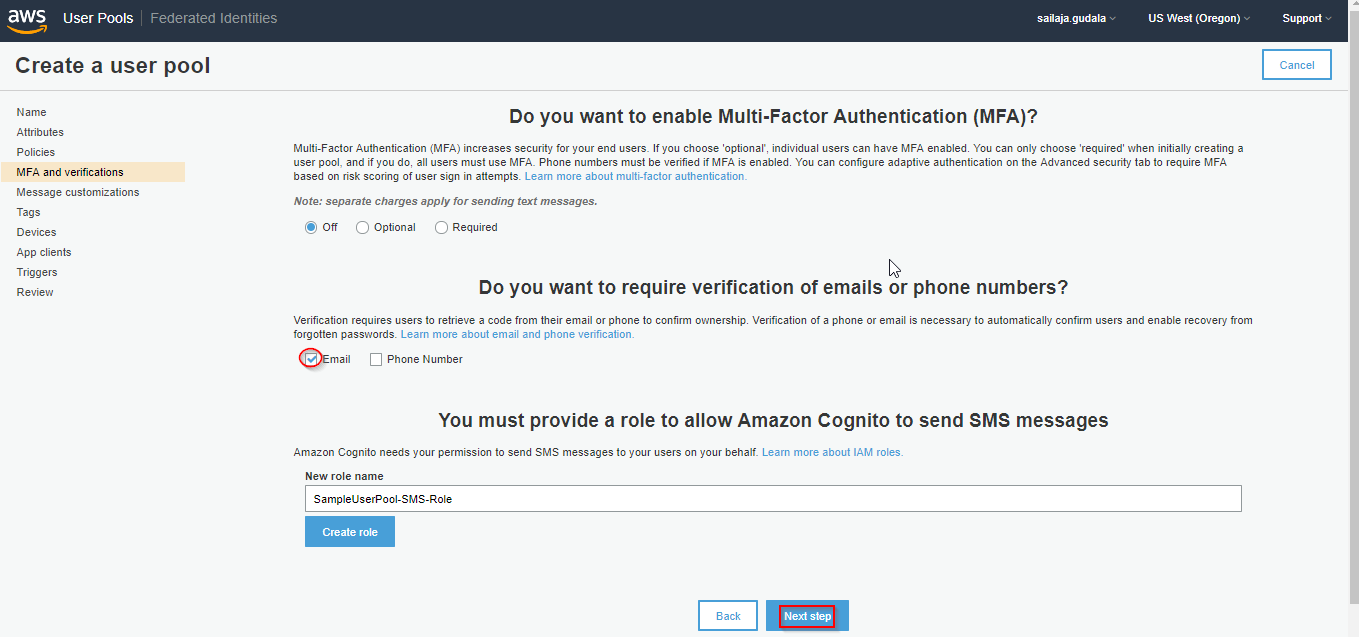Viewport: 1359px width, 637px height.
Task: Set MFA to Required
Action: click(x=442, y=228)
